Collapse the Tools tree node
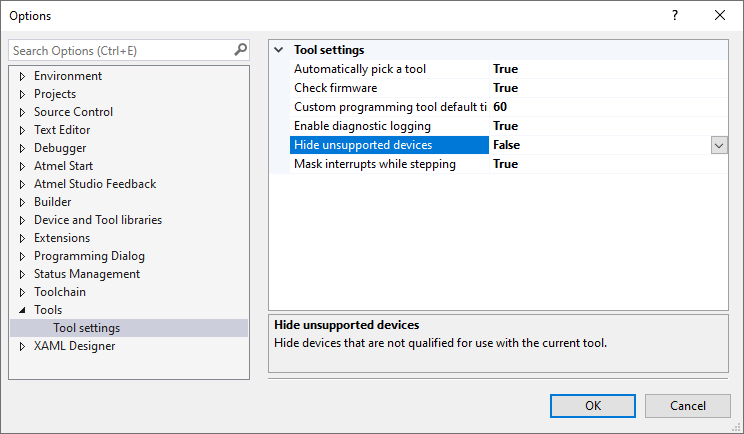Image resolution: width=744 pixels, height=434 pixels. (22, 311)
